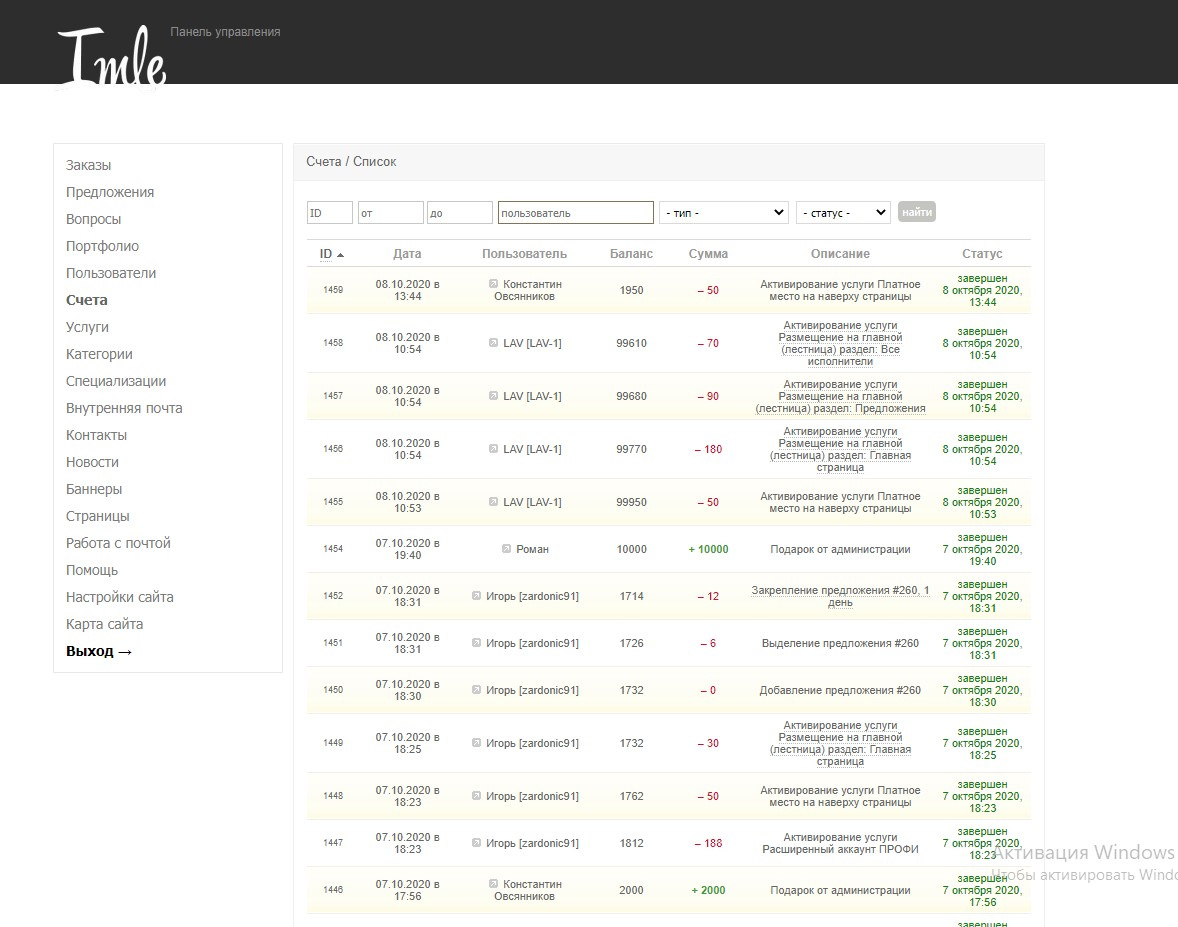This screenshot has width=1178, height=927.
Task: Open user icon in row 1450
Action: coord(476,690)
